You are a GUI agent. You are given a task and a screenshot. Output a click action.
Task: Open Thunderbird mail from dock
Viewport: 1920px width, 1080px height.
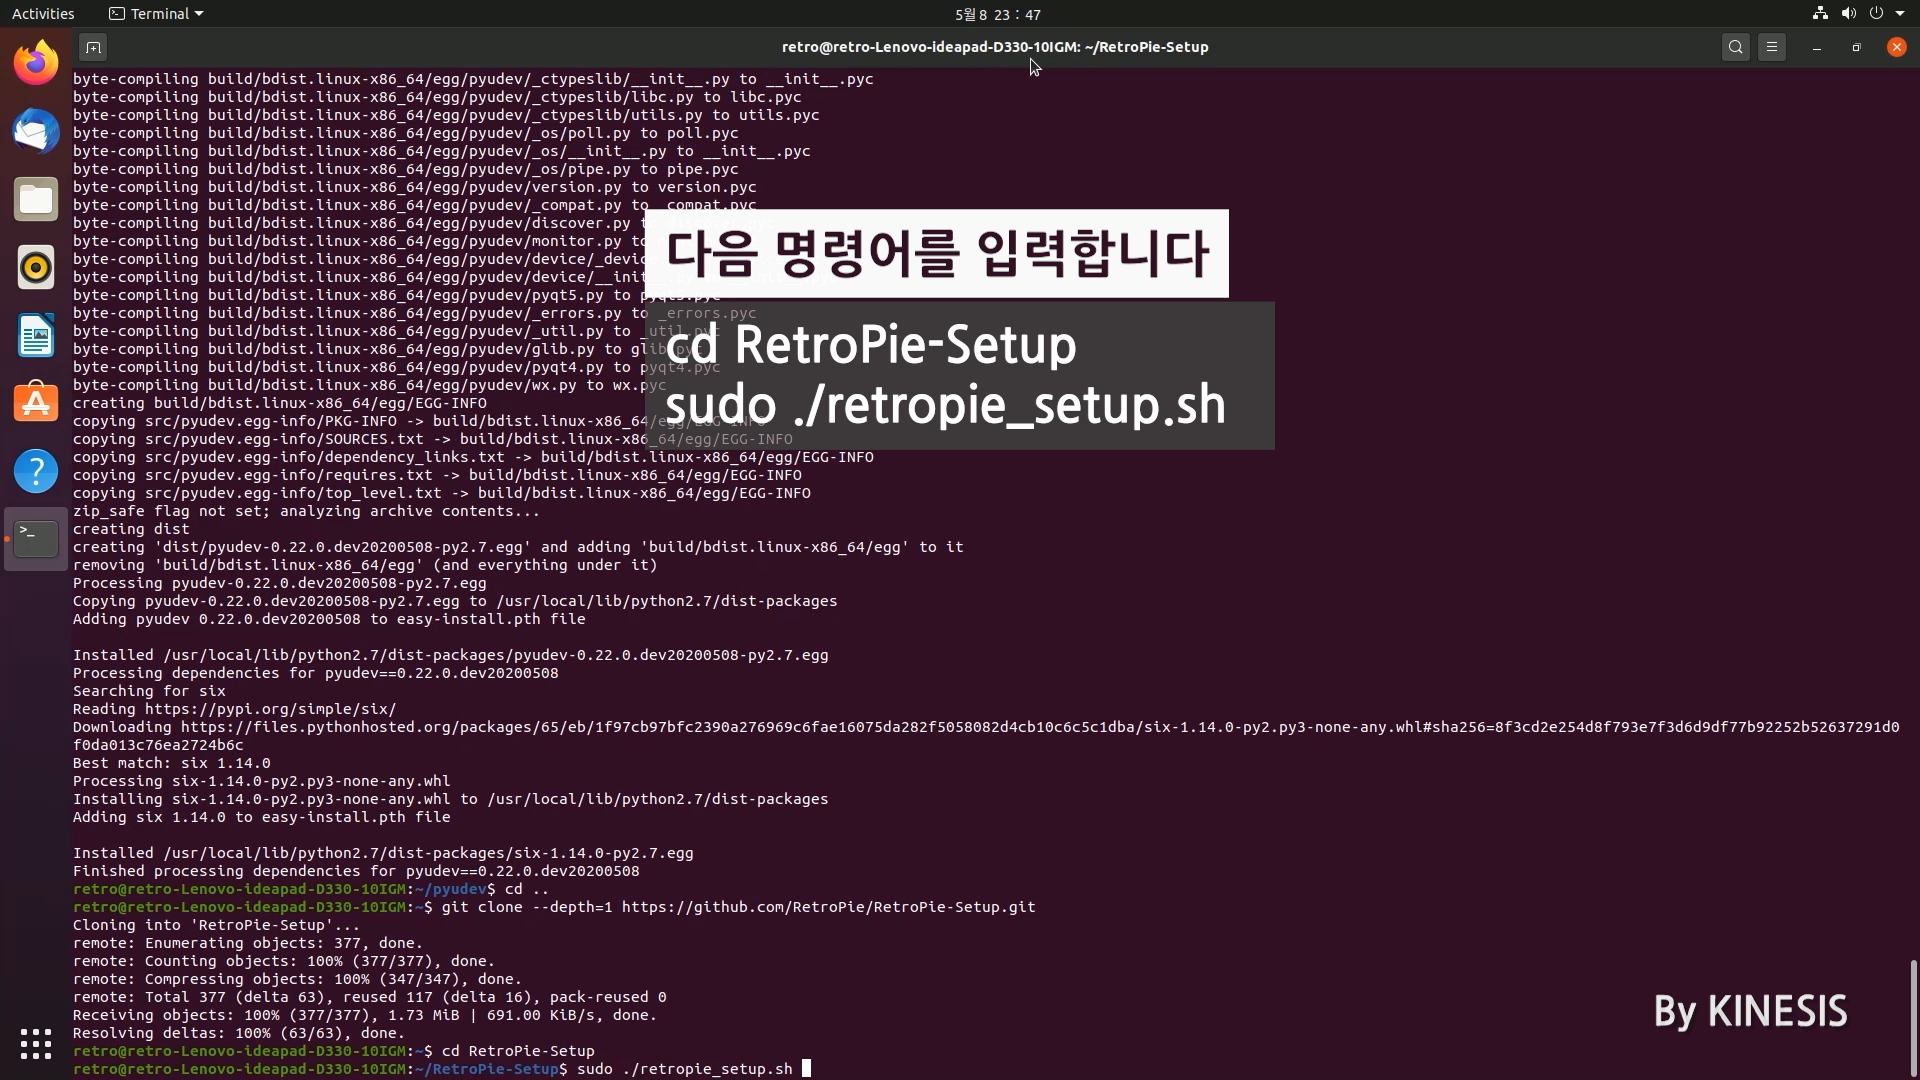coord(36,132)
